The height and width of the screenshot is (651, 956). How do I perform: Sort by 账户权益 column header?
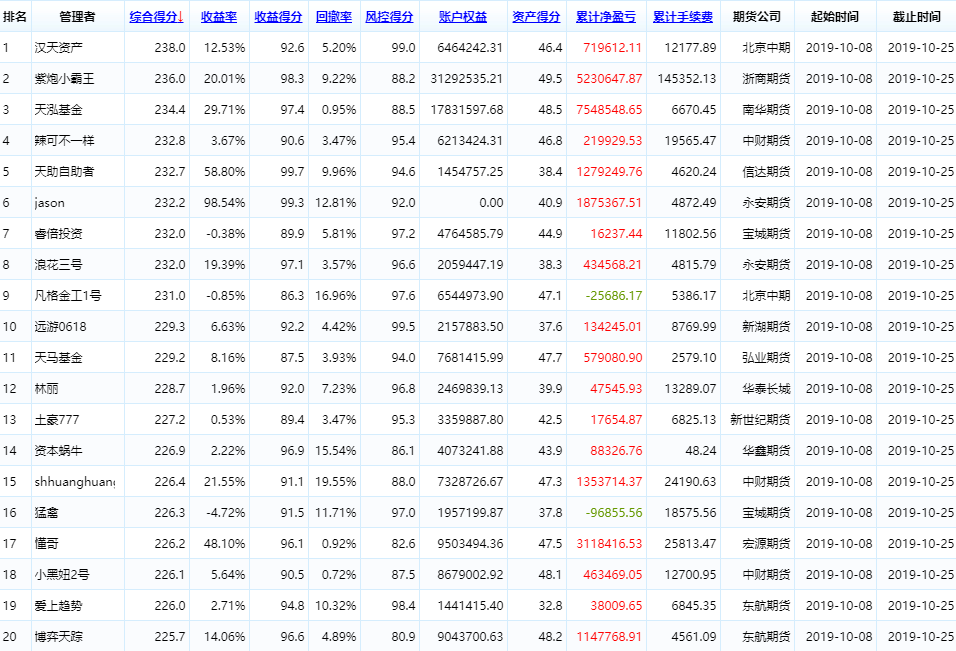pos(463,17)
